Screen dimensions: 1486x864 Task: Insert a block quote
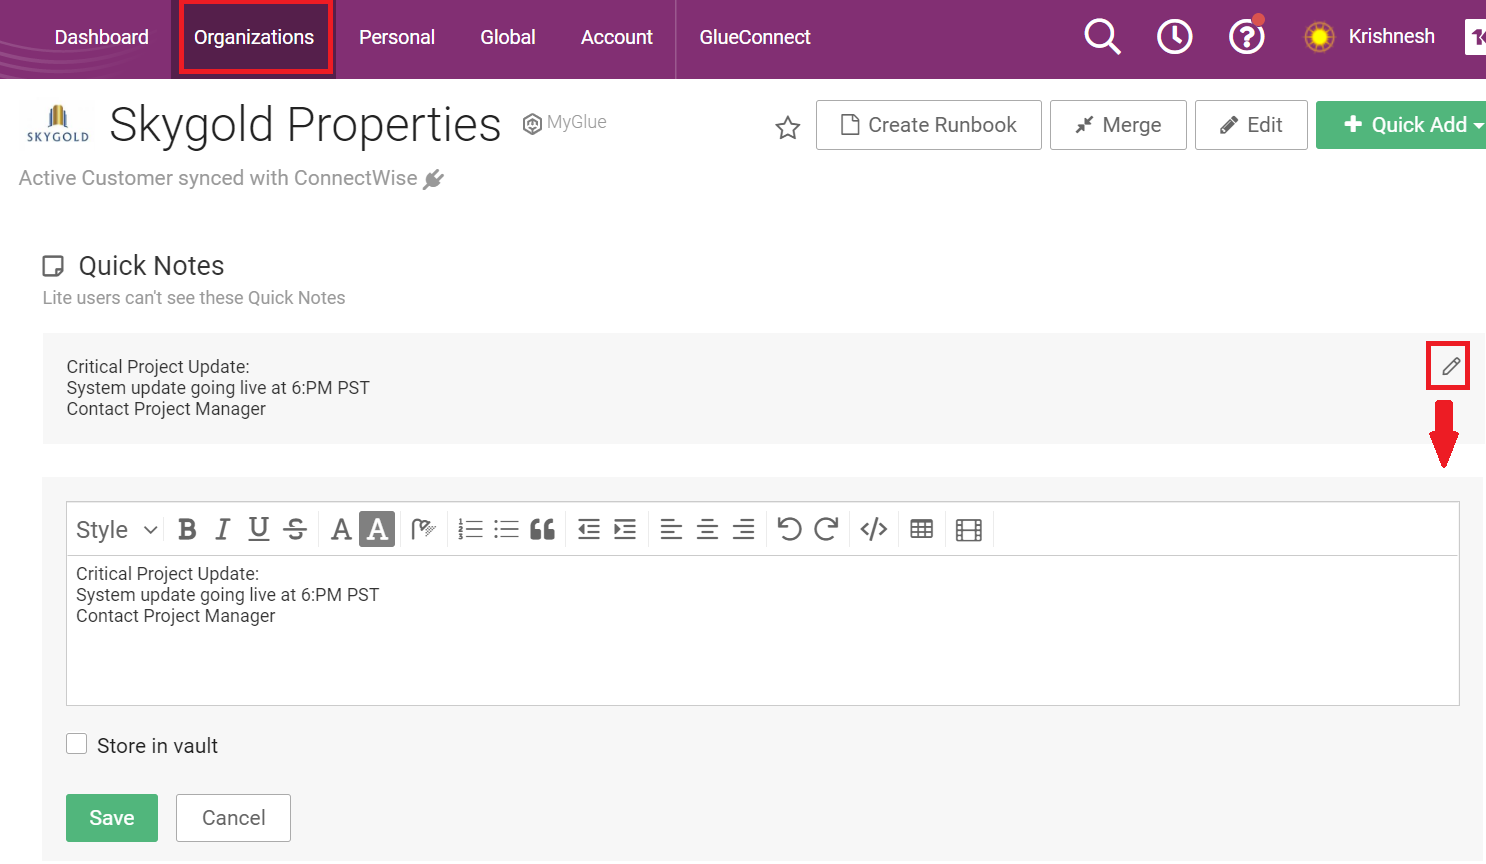(x=543, y=529)
